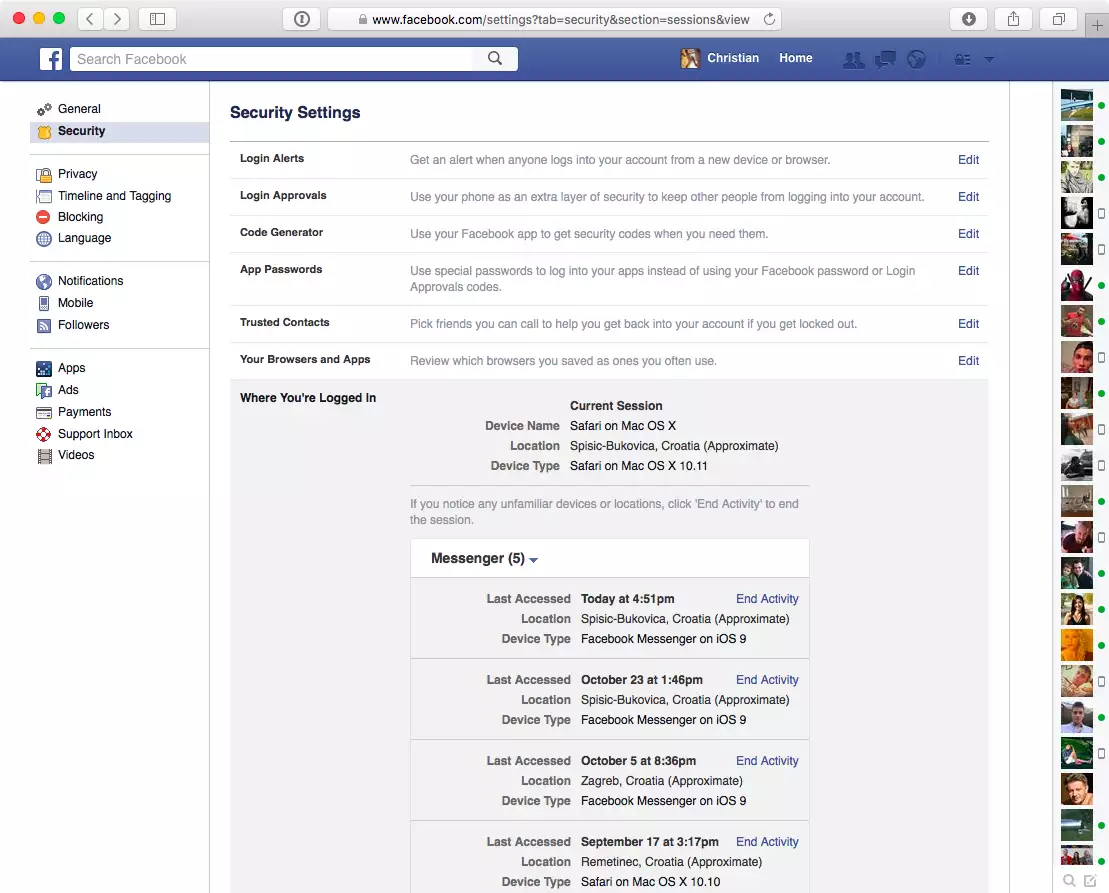Image resolution: width=1109 pixels, height=893 pixels.
Task: Open the messages icon
Action: pos(885,60)
